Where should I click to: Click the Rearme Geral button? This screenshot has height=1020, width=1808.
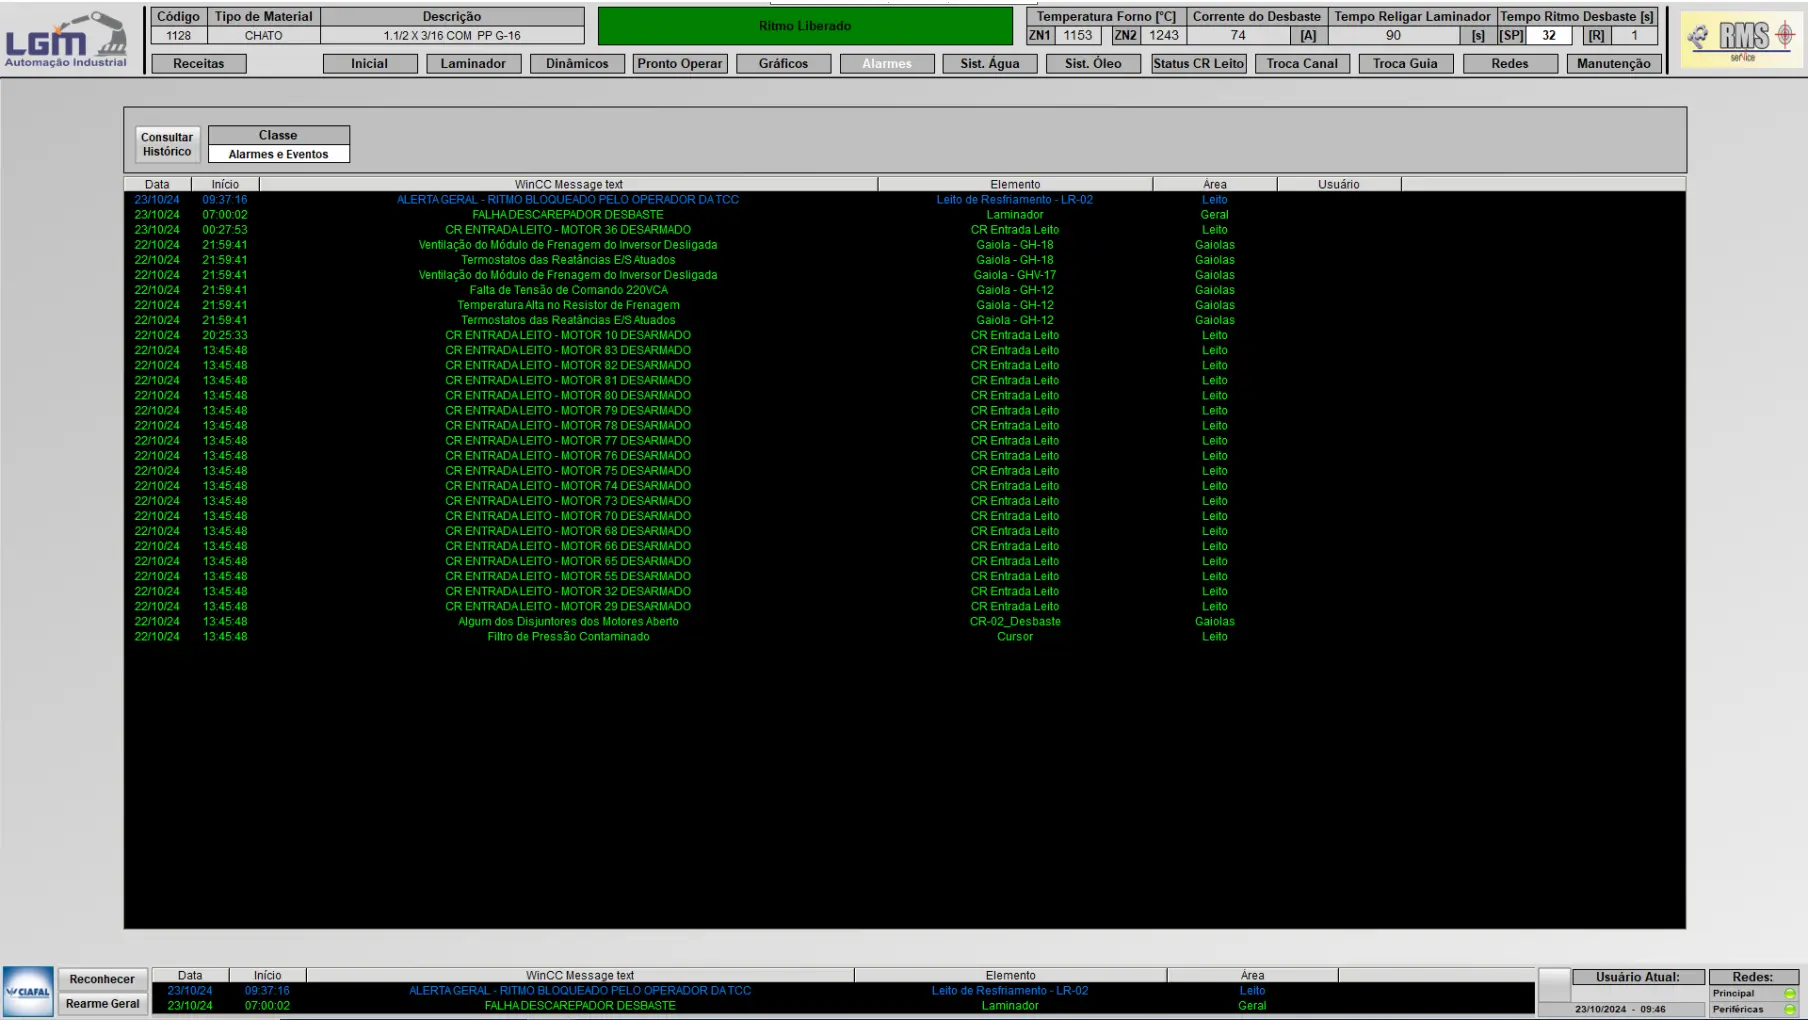pyautogui.click(x=103, y=1004)
